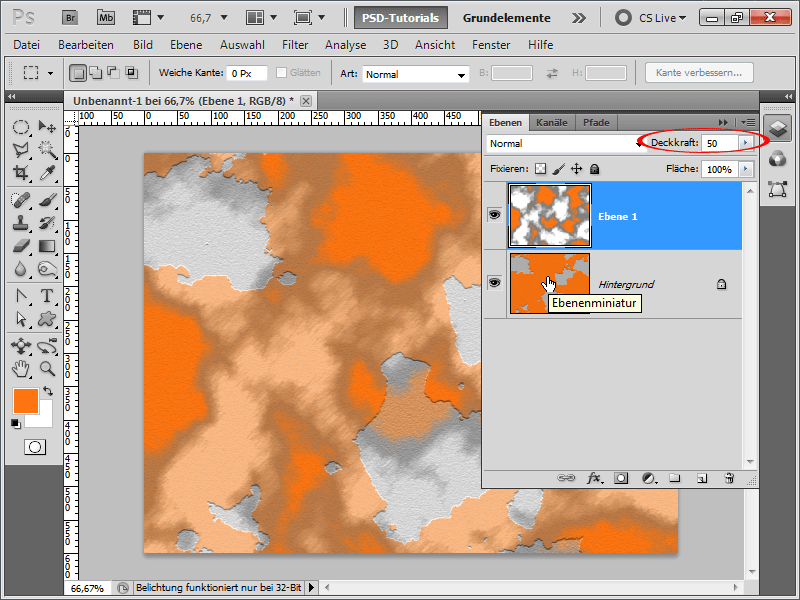
Task: Launch Adobe Bridge from top bar
Action: pos(70,18)
